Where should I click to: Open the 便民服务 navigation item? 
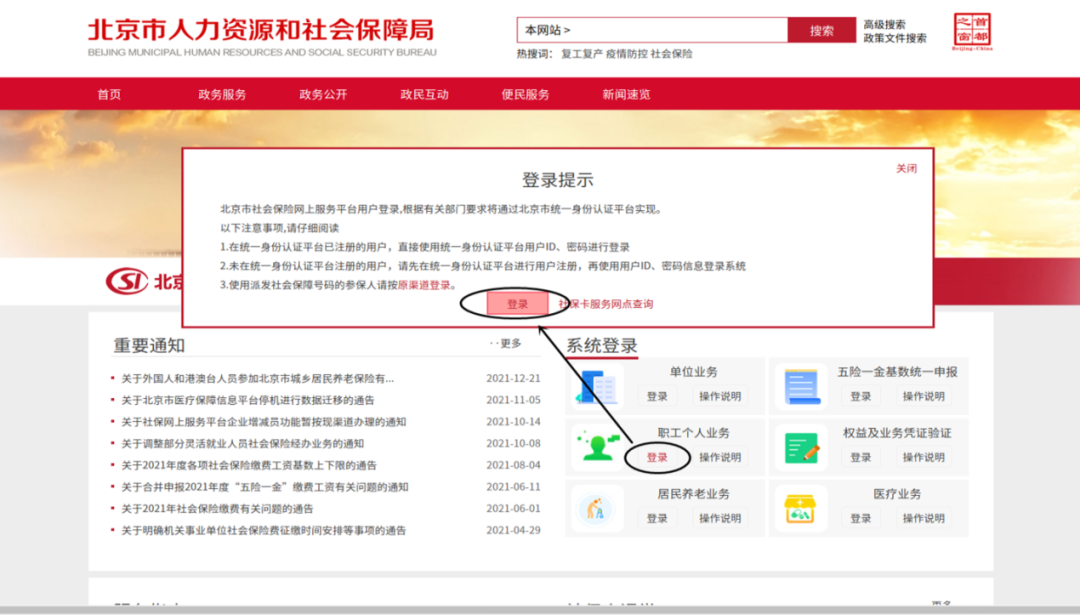(x=526, y=94)
